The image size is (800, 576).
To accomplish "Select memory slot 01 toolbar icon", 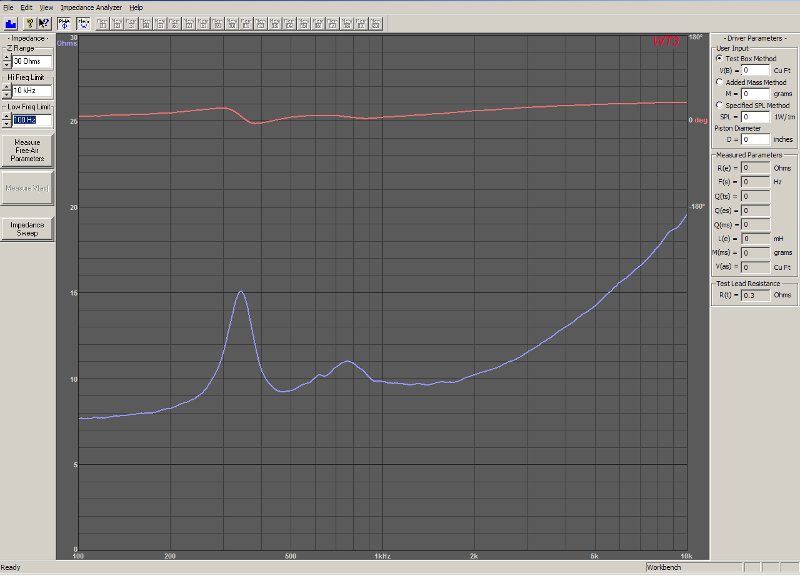I will (103, 23).
